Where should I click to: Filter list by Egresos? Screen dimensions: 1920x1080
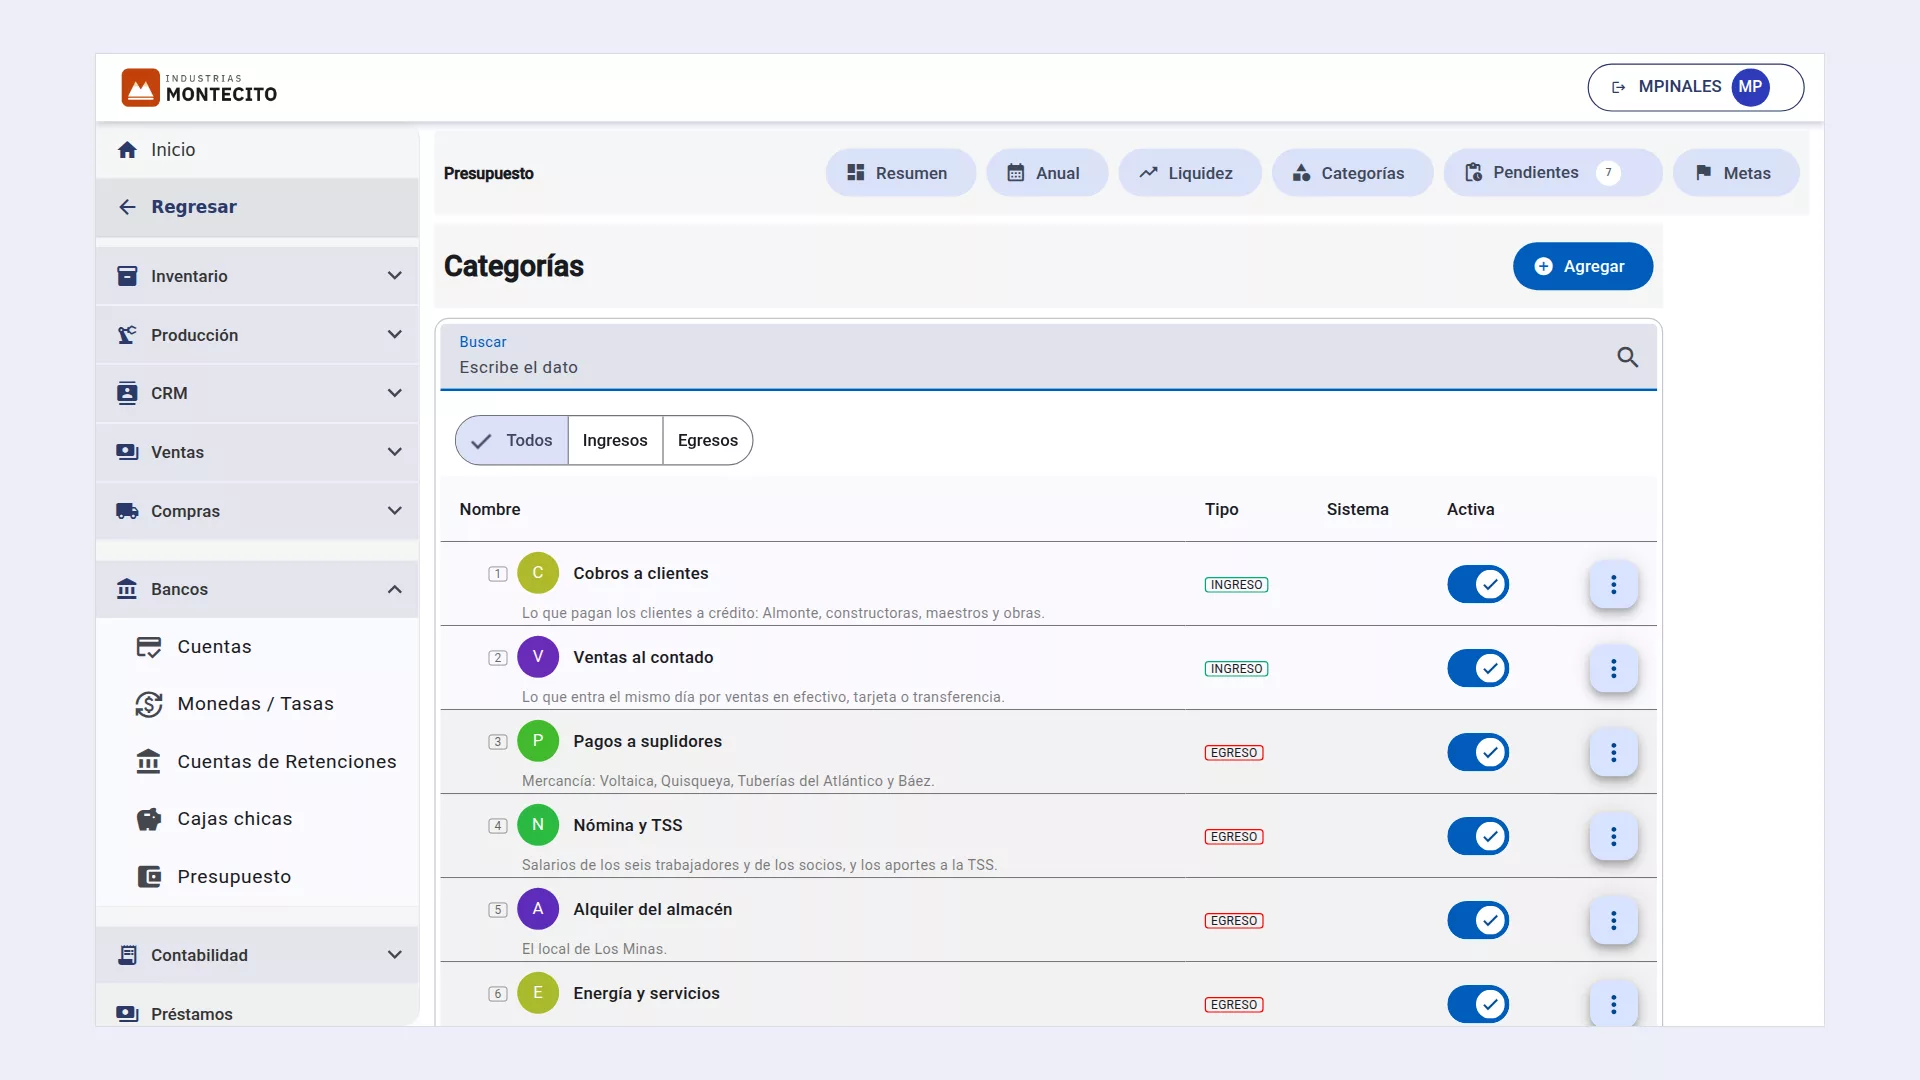pos(707,440)
